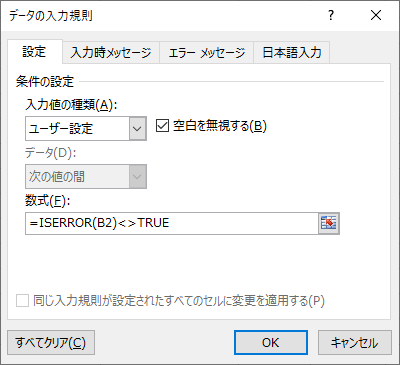Click the 条件の設定 group heading
Image resolution: width=400 pixels, height=365 pixels.
click(45, 81)
